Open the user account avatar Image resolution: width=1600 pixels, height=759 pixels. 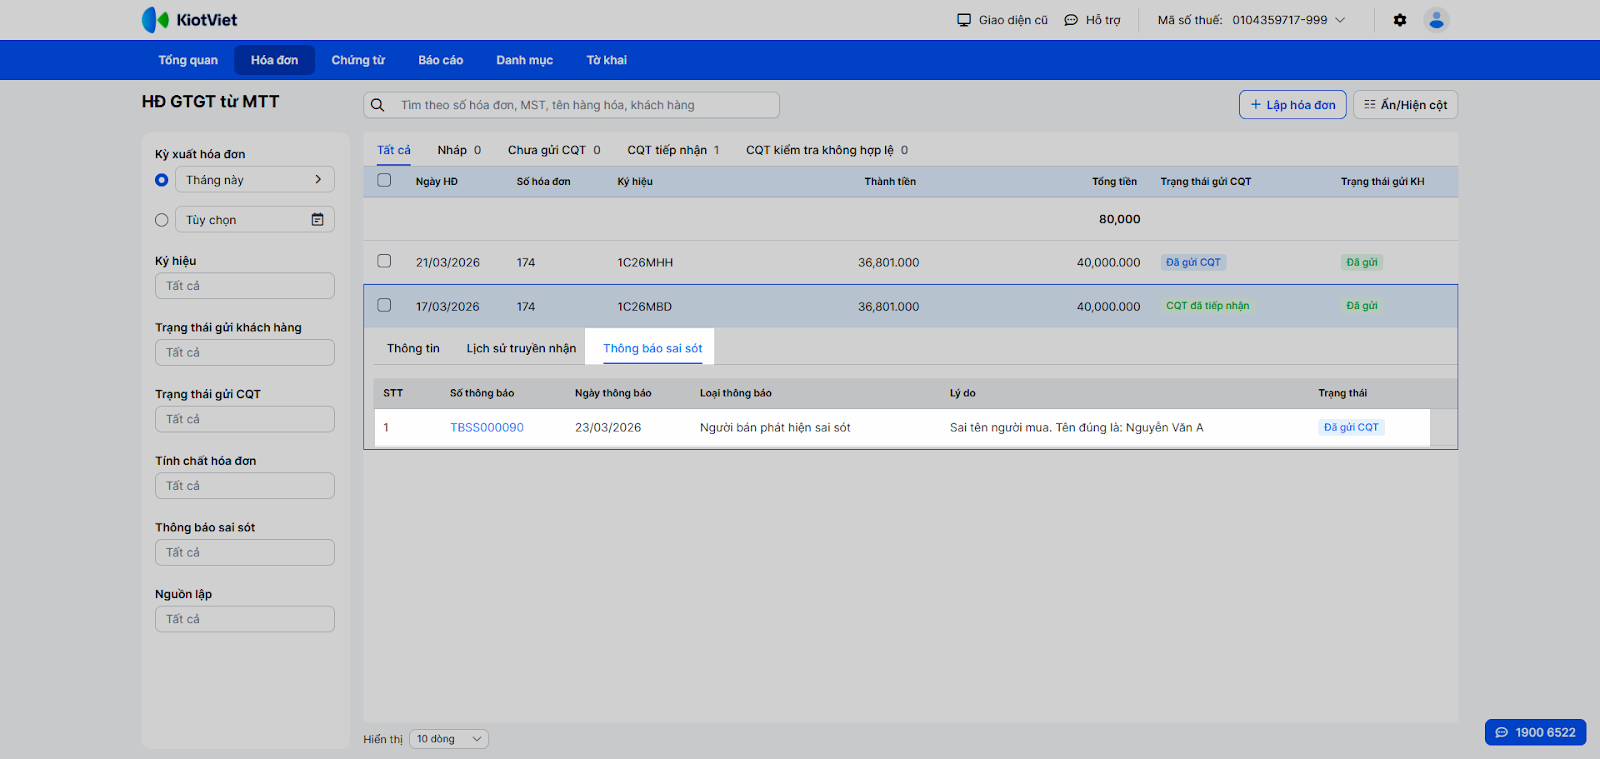click(1436, 20)
